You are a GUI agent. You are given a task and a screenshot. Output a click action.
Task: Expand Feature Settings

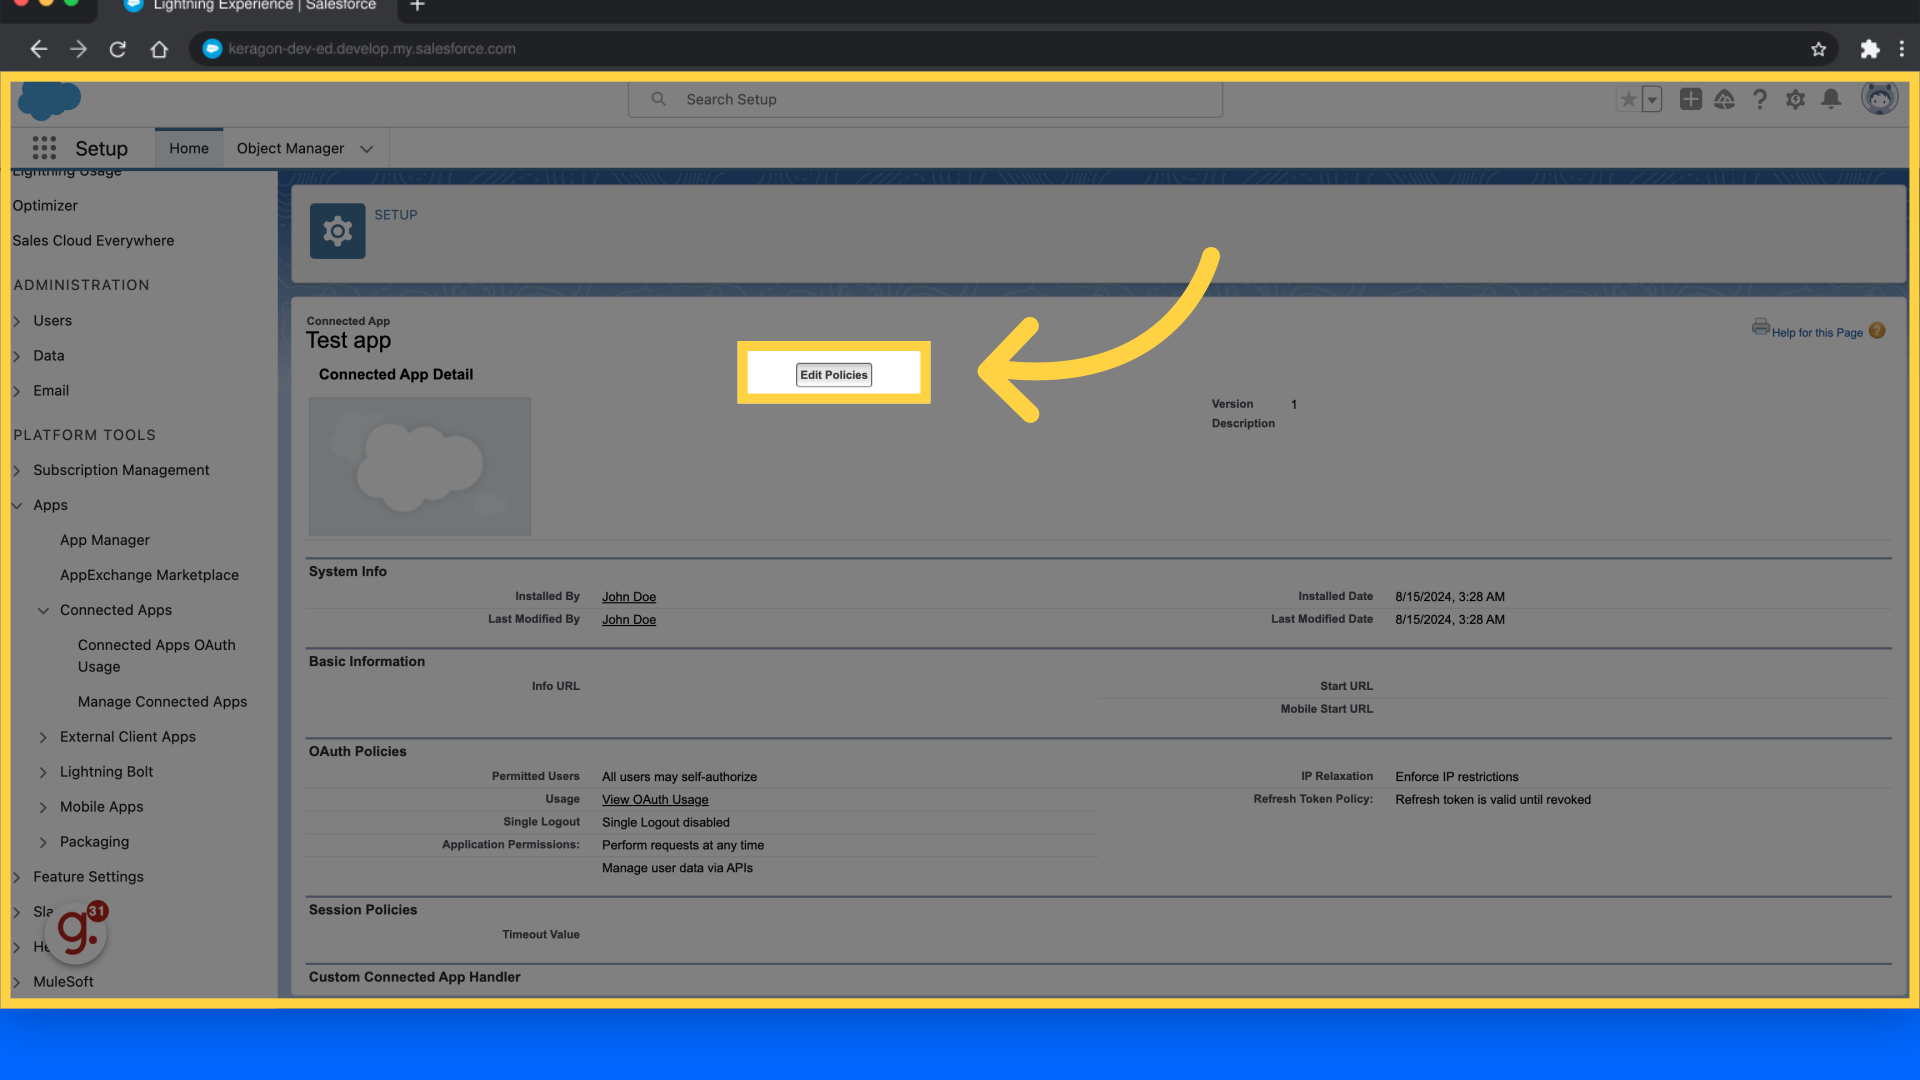coord(16,877)
